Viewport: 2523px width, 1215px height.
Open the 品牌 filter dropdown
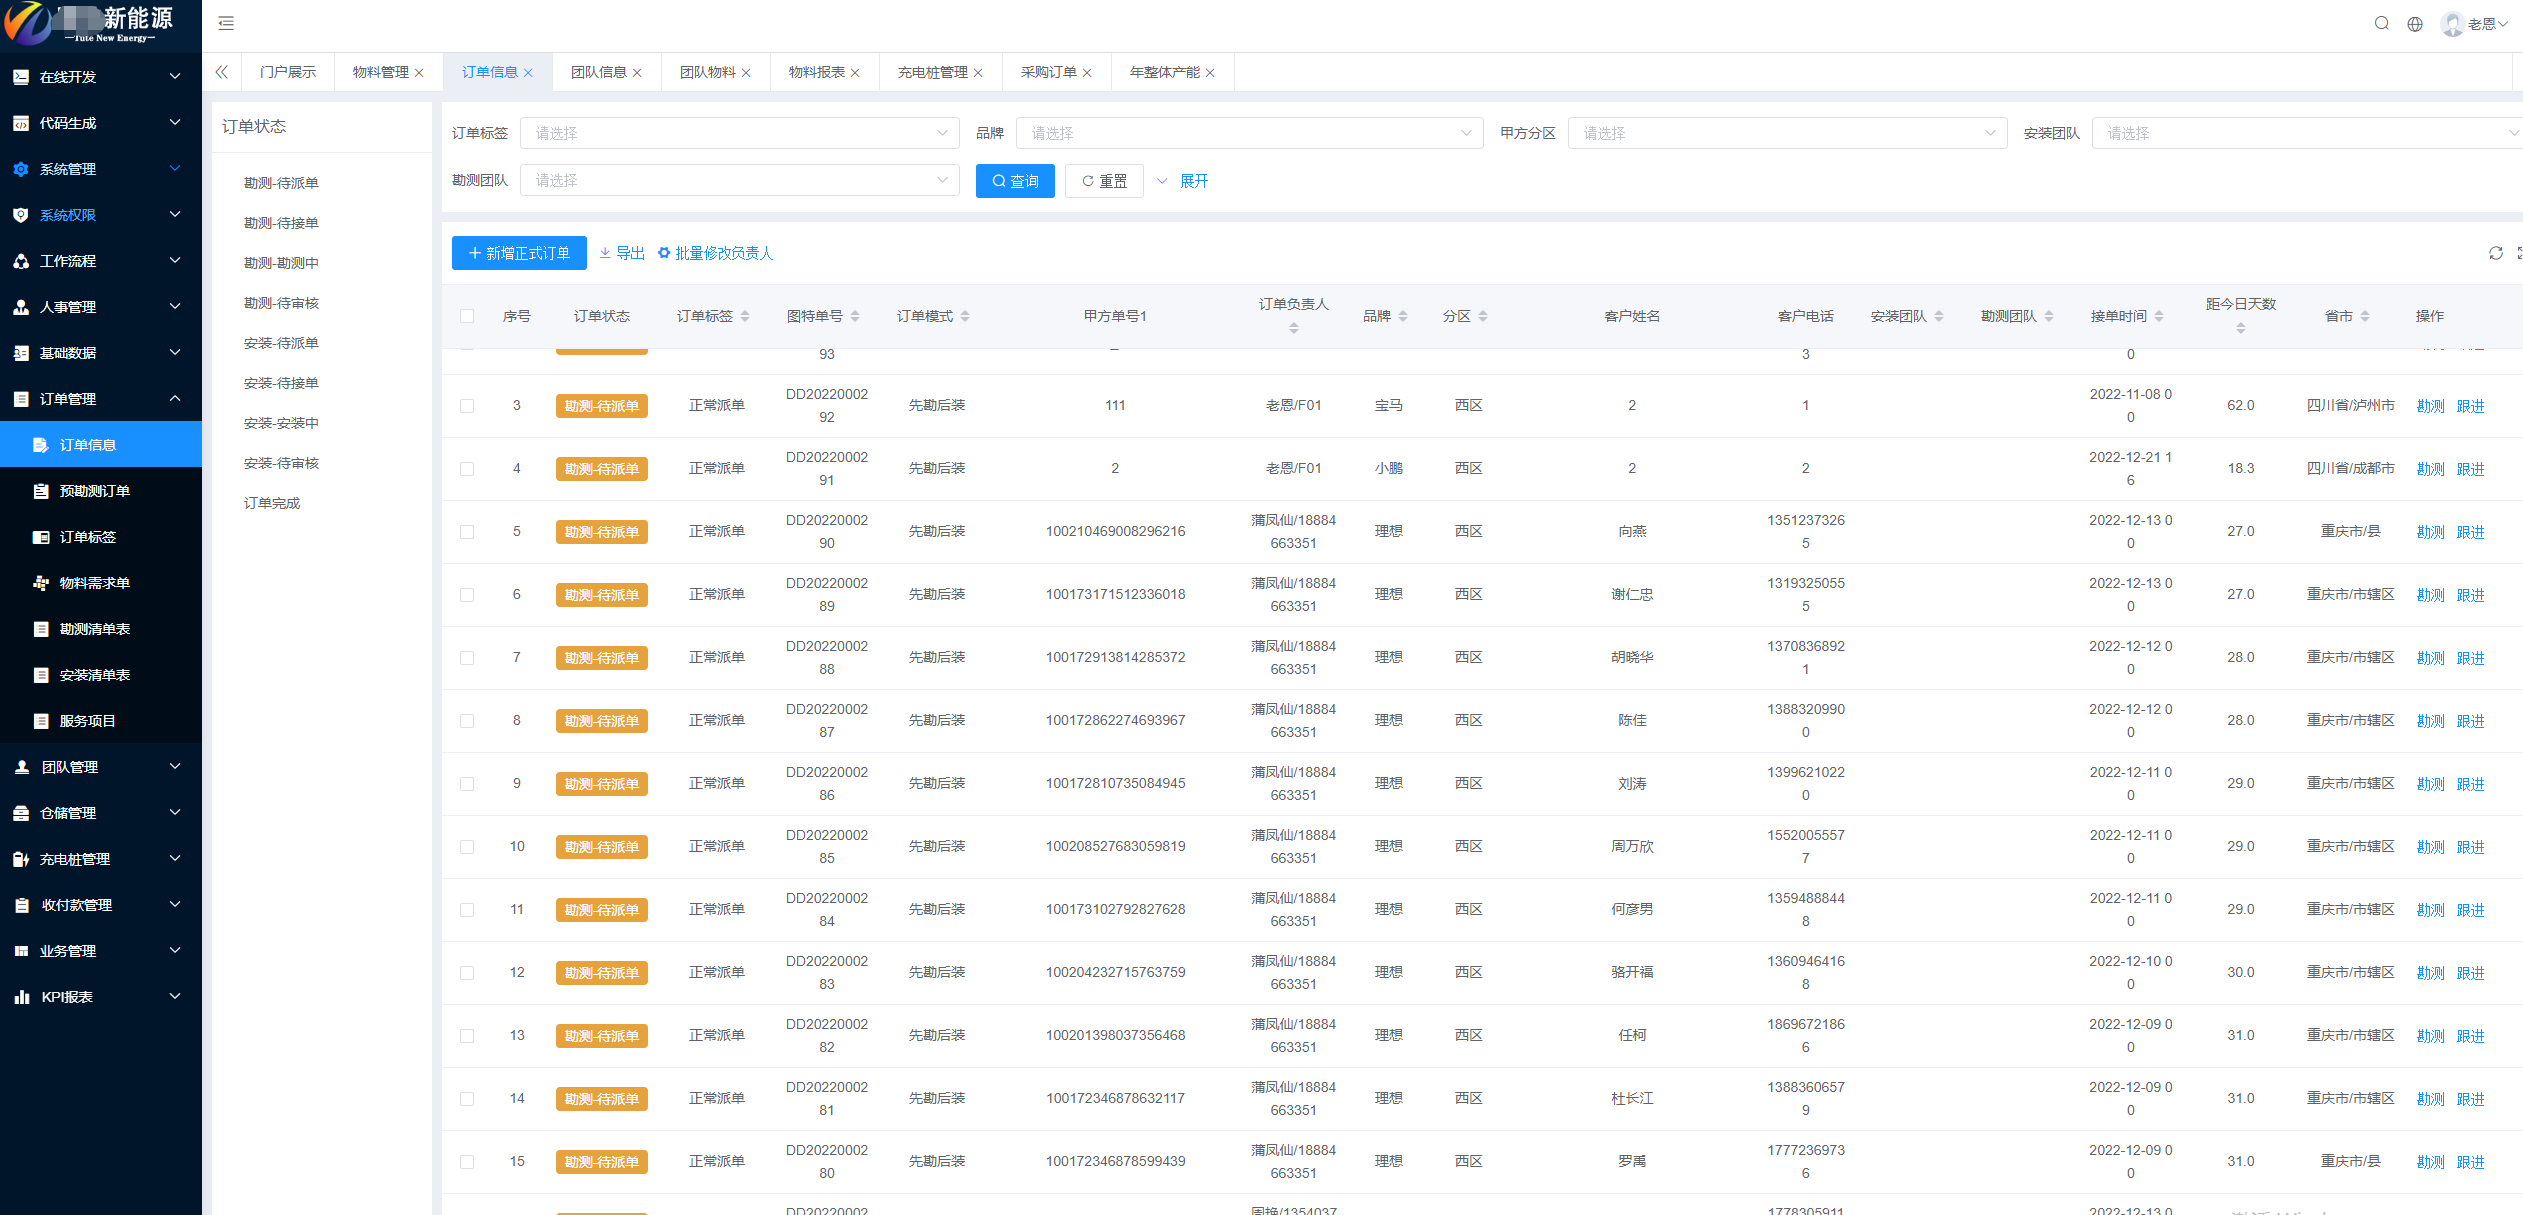[1249, 133]
